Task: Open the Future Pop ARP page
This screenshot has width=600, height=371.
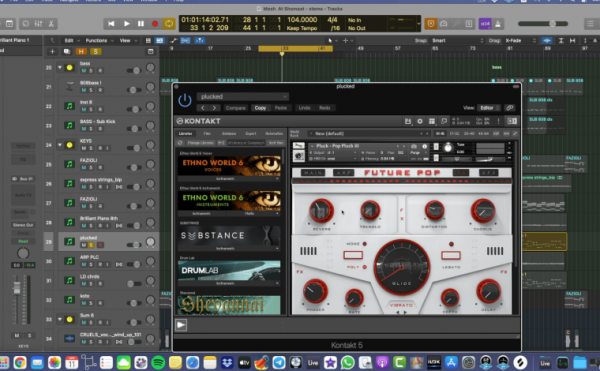Action: click(343, 173)
